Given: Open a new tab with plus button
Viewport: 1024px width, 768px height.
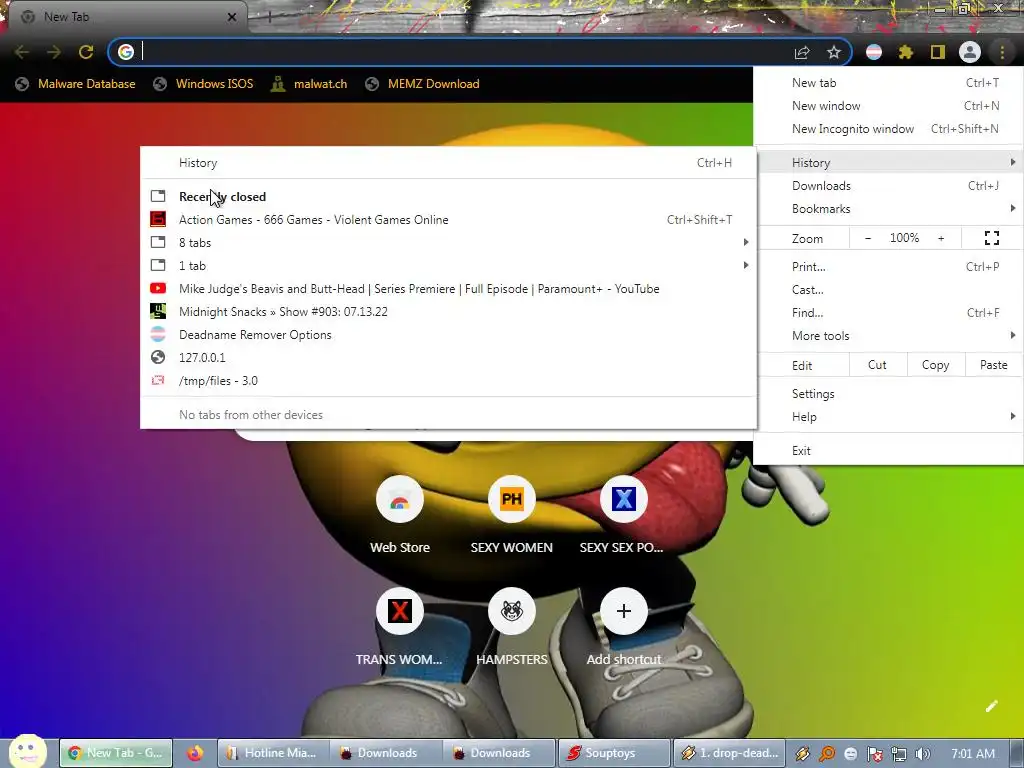Looking at the screenshot, I should point(268,18).
